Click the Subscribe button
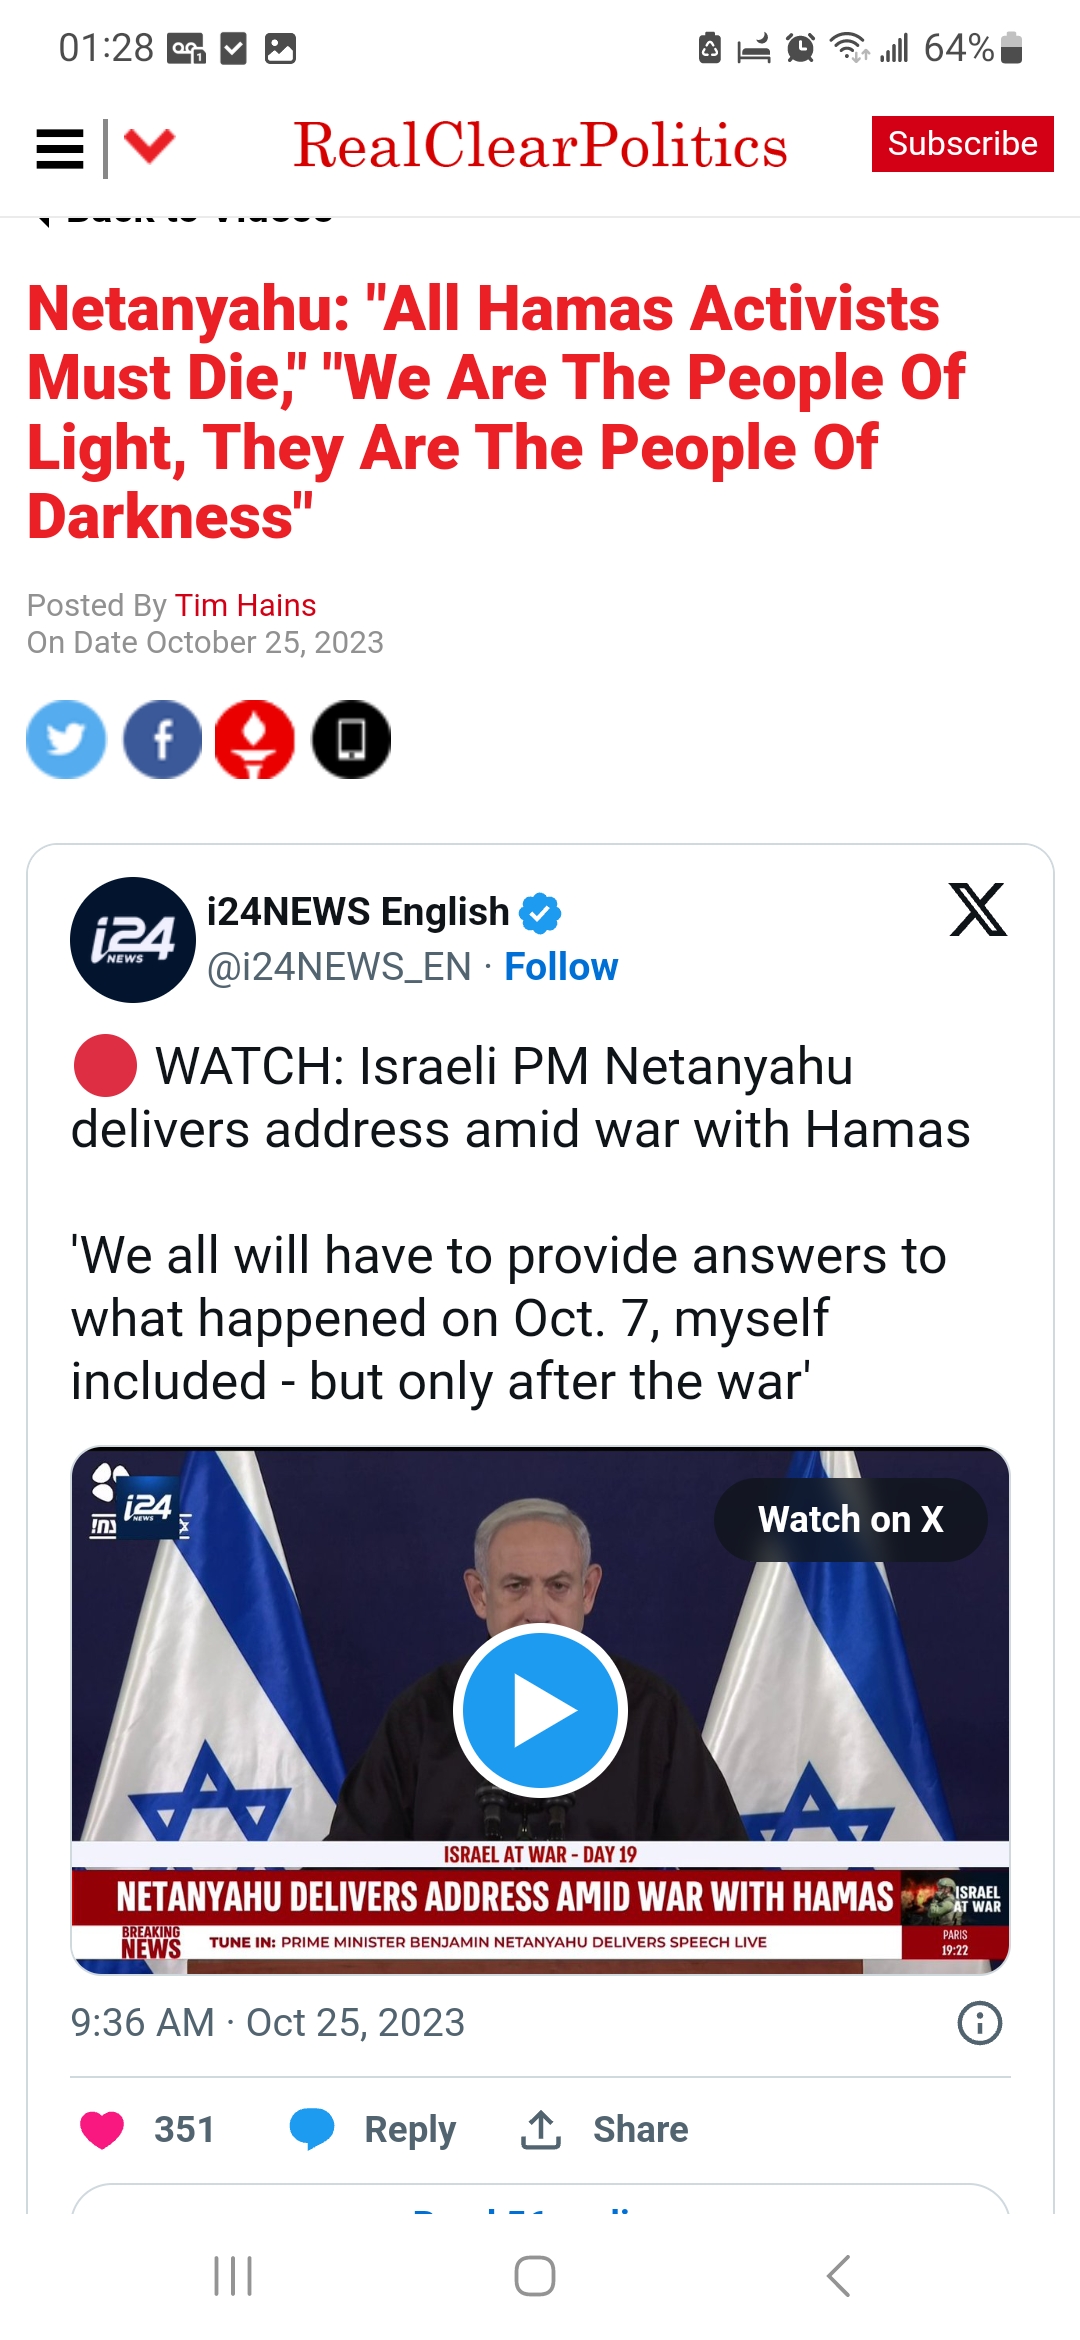The image size is (1080, 2340). pos(962,144)
